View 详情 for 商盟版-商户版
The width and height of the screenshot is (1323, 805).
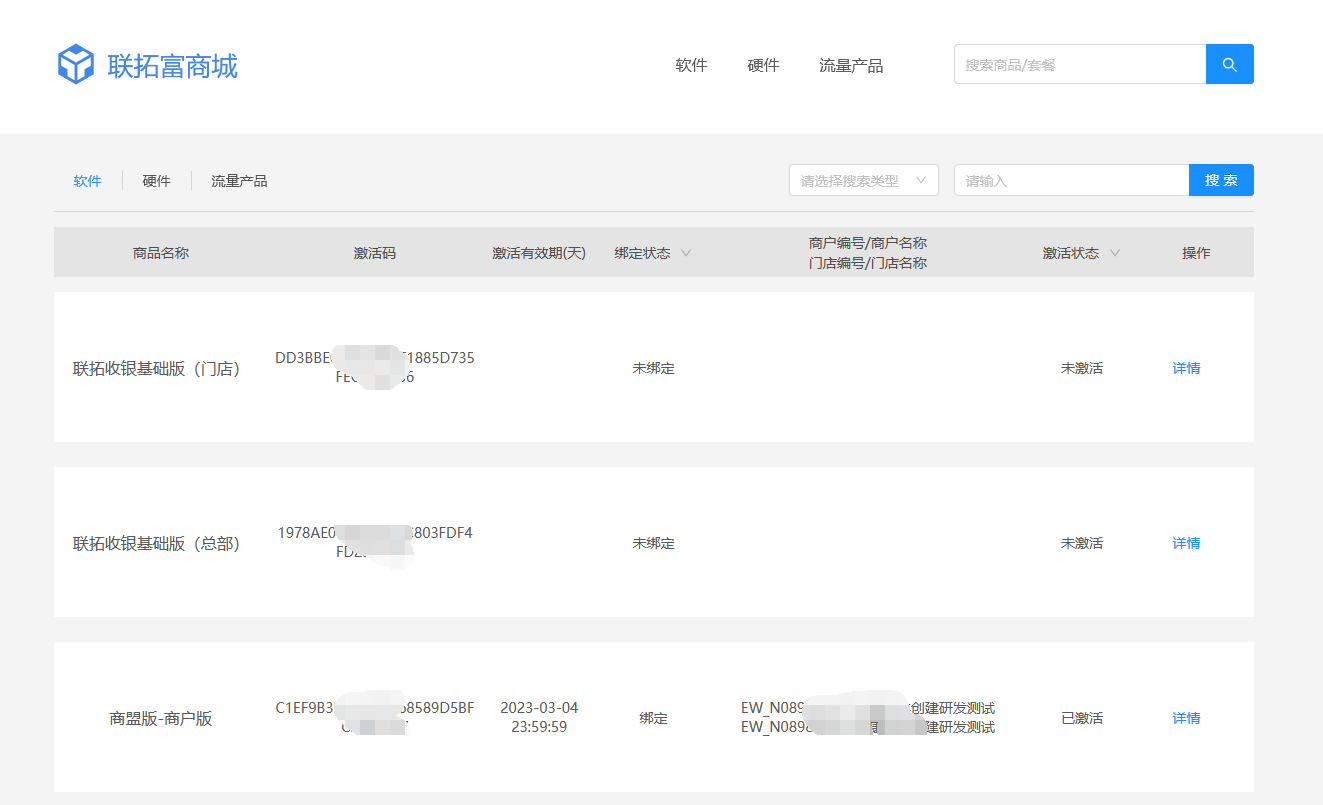(x=1187, y=718)
